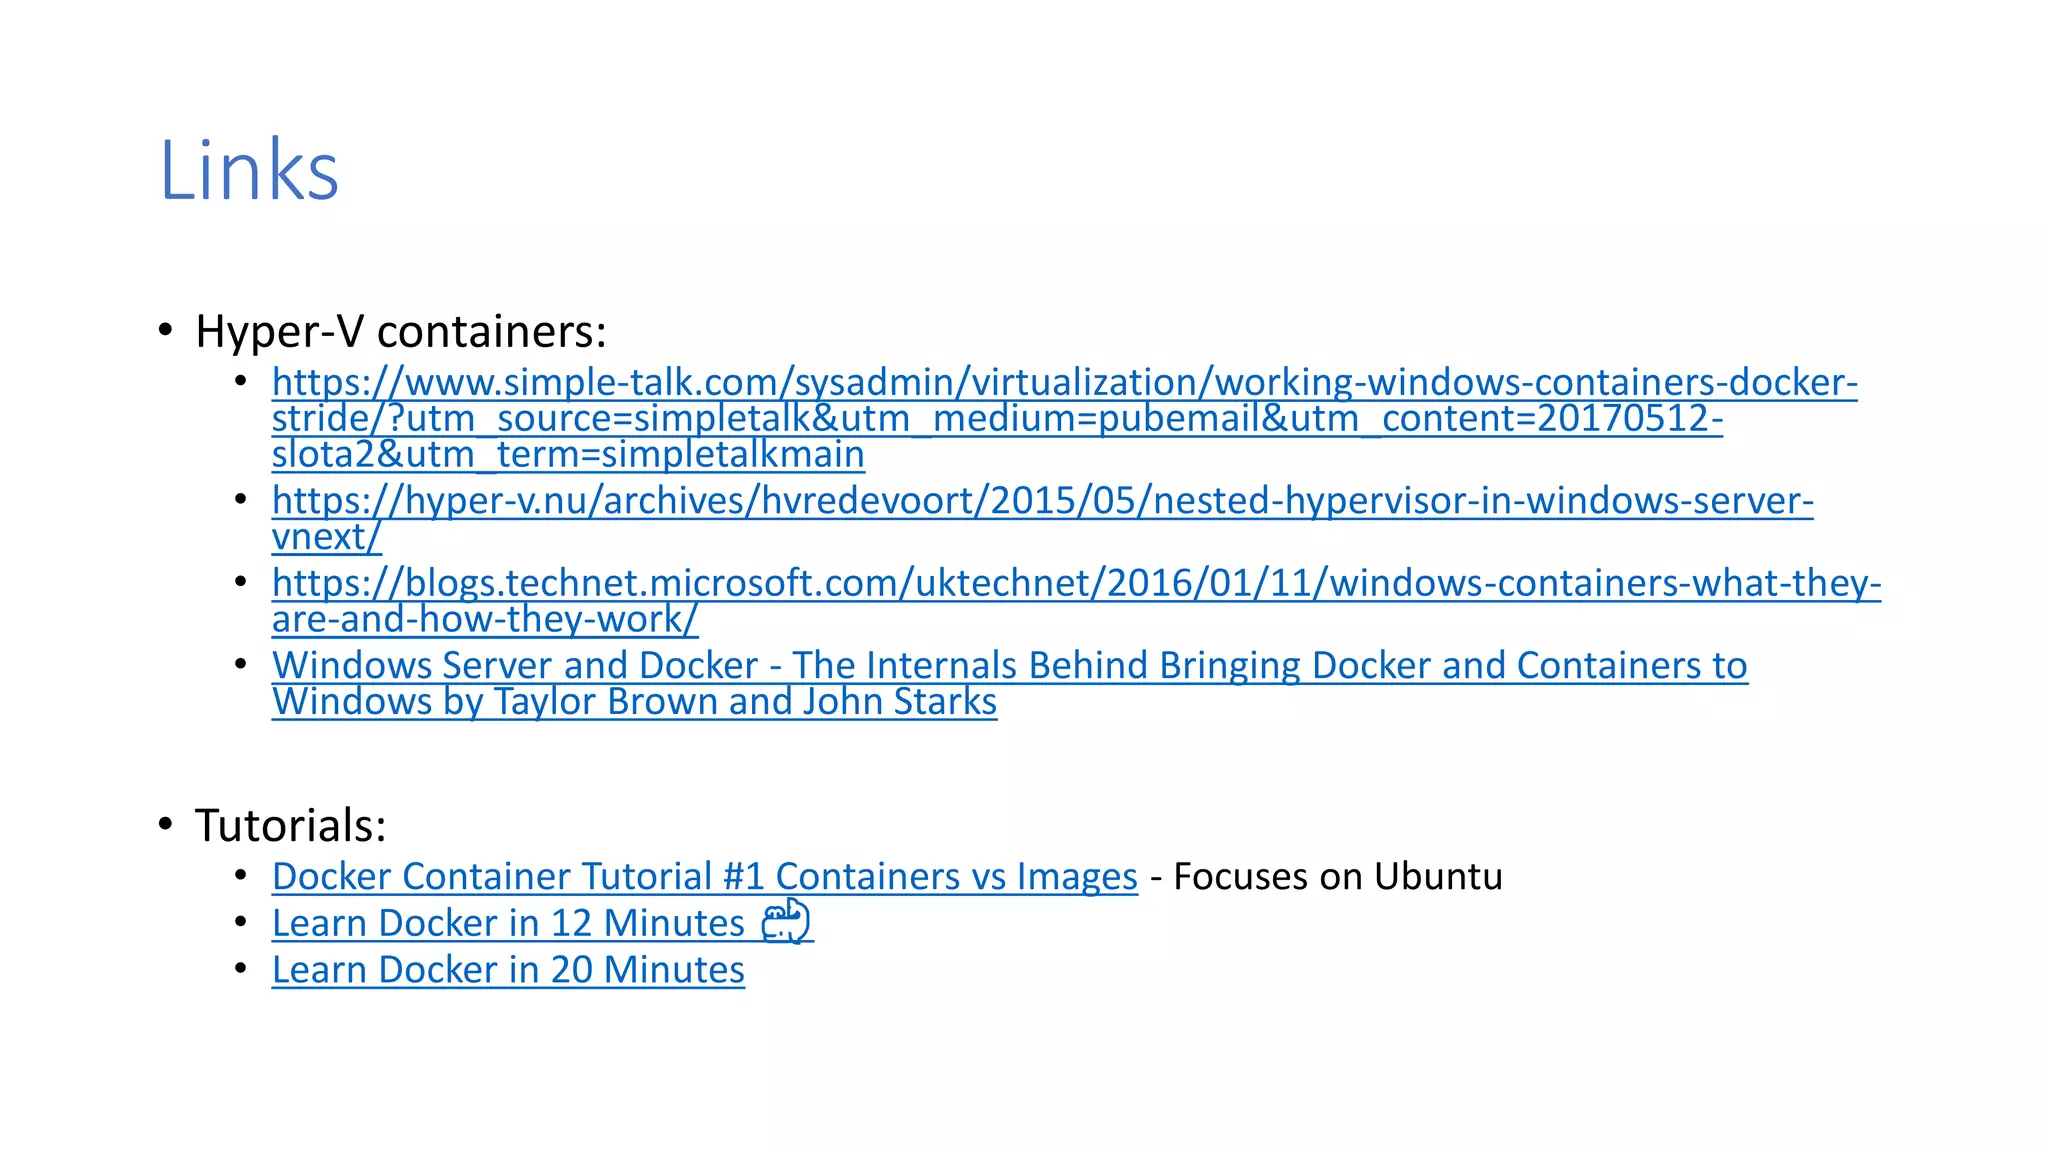Click bullet beside Learn Docker in 20 Minutes

click(x=240, y=968)
